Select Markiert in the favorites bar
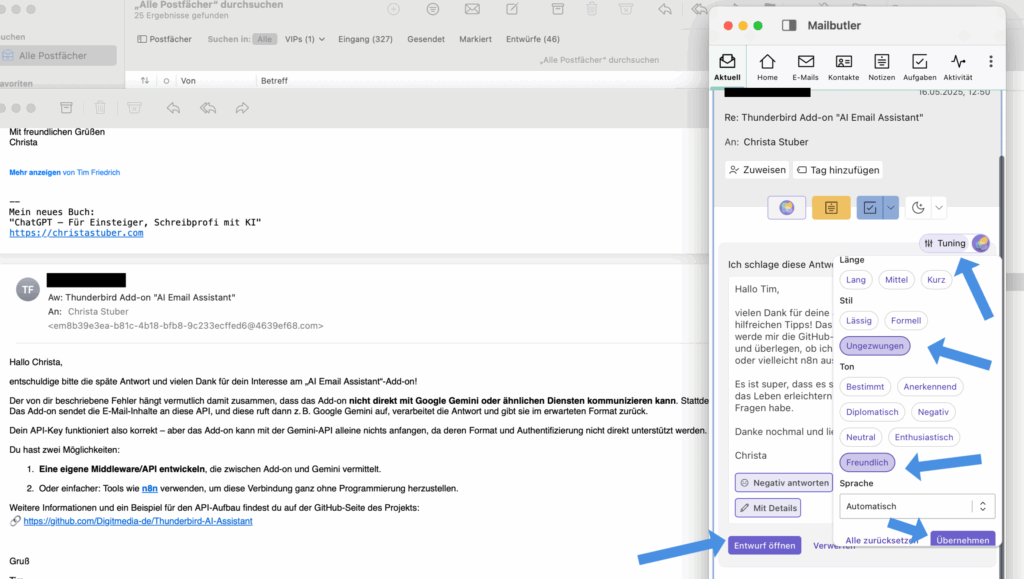This screenshot has width=1024, height=579. pyautogui.click(x=475, y=39)
